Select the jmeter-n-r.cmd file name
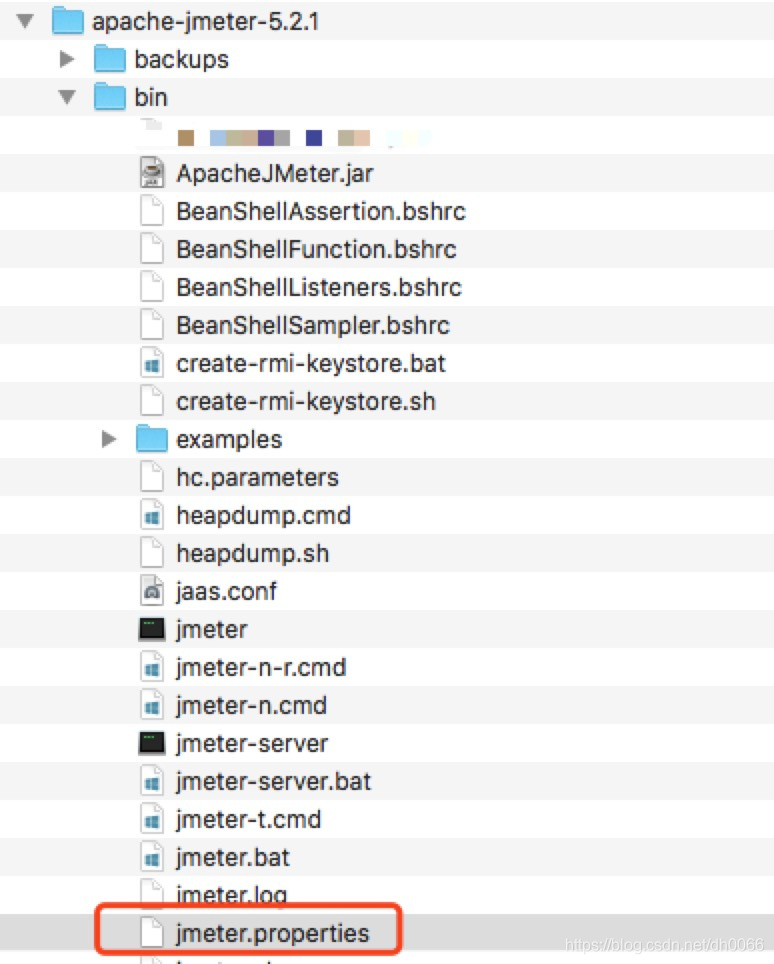This screenshot has width=774, height=964. (x=261, y=668)
